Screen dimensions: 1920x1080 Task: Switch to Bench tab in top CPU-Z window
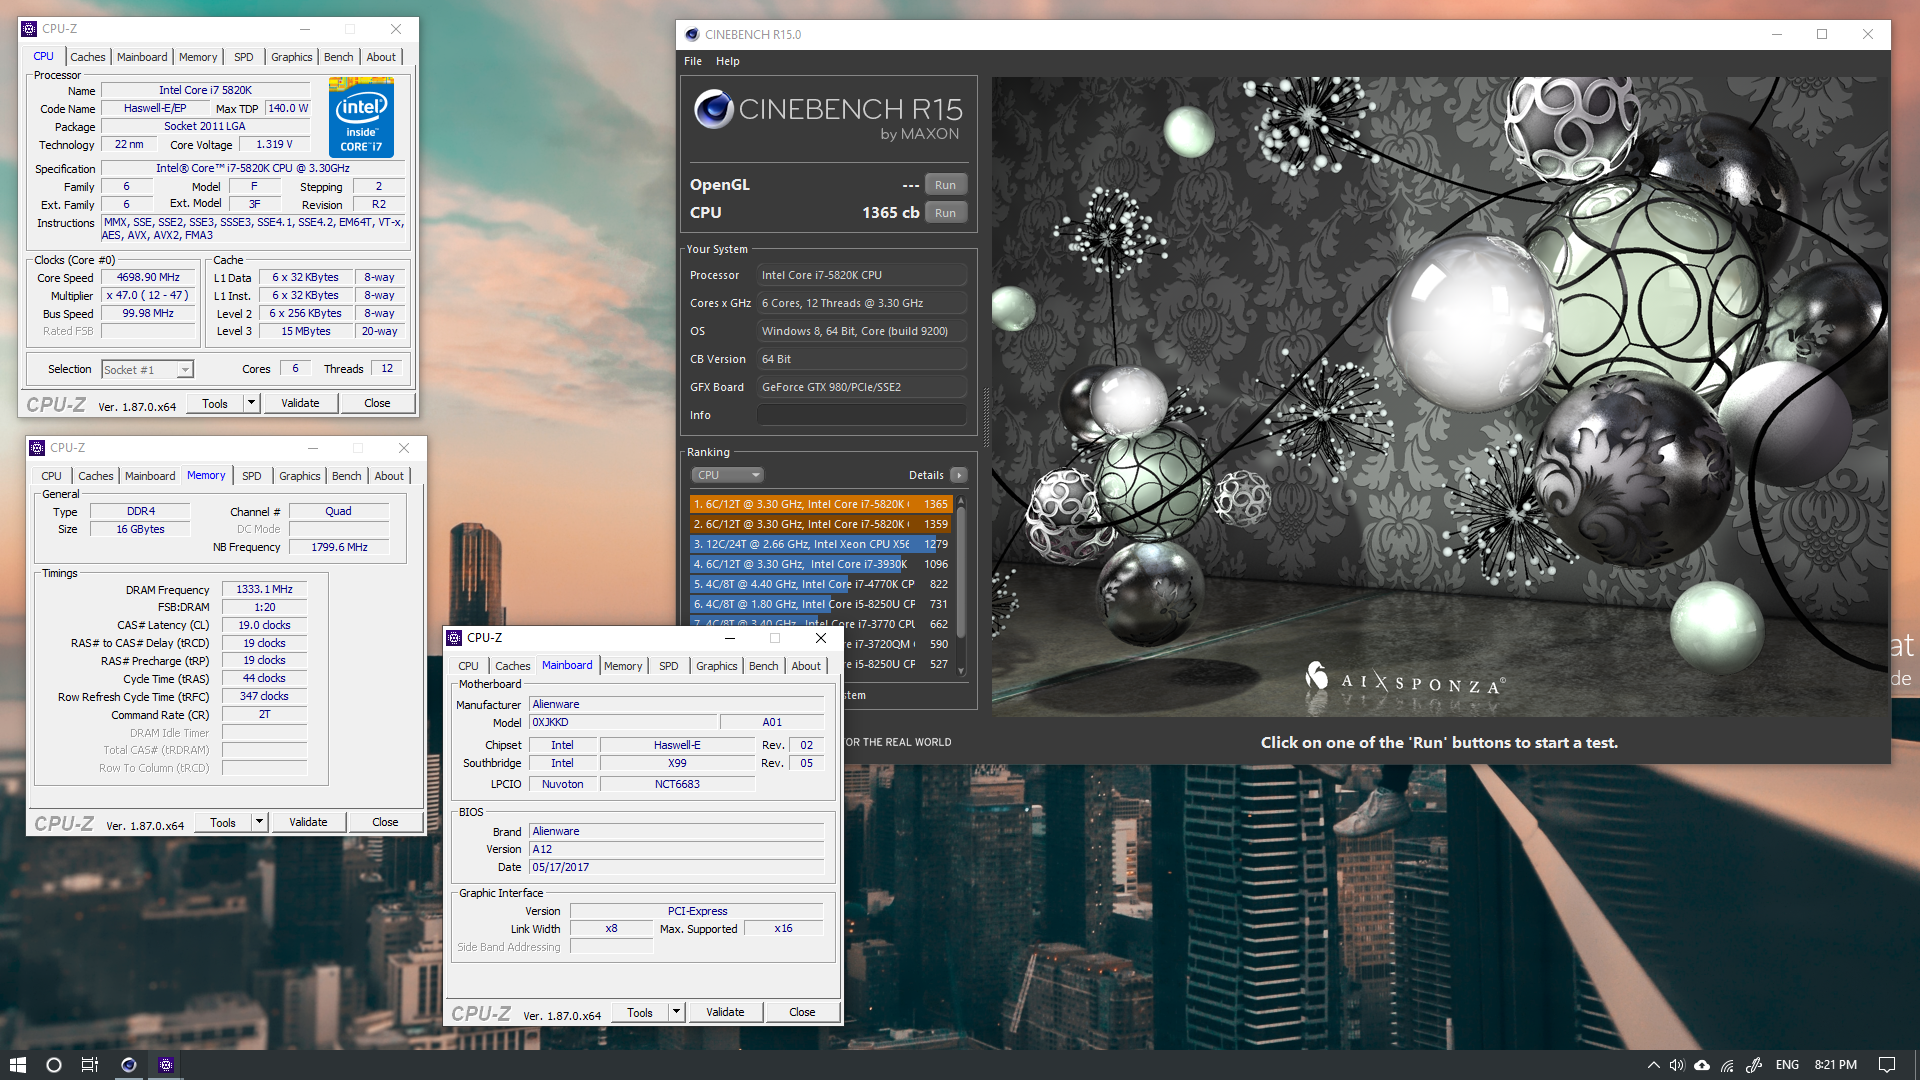339,57
